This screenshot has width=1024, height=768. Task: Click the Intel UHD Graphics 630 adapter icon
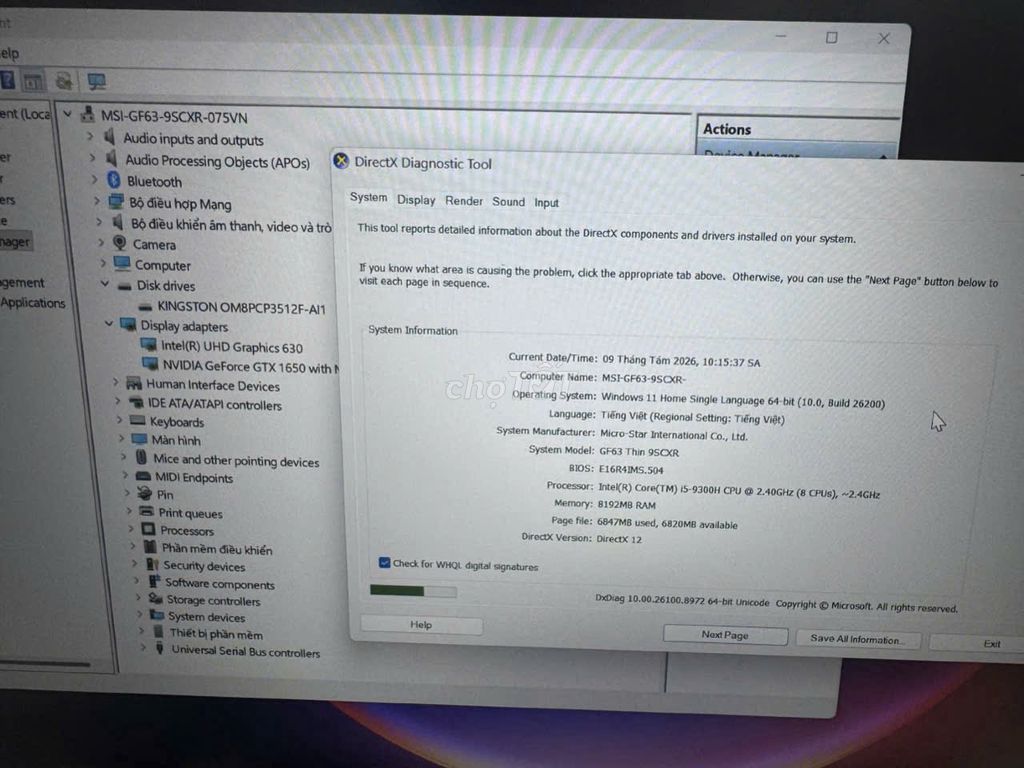(149, 345)
